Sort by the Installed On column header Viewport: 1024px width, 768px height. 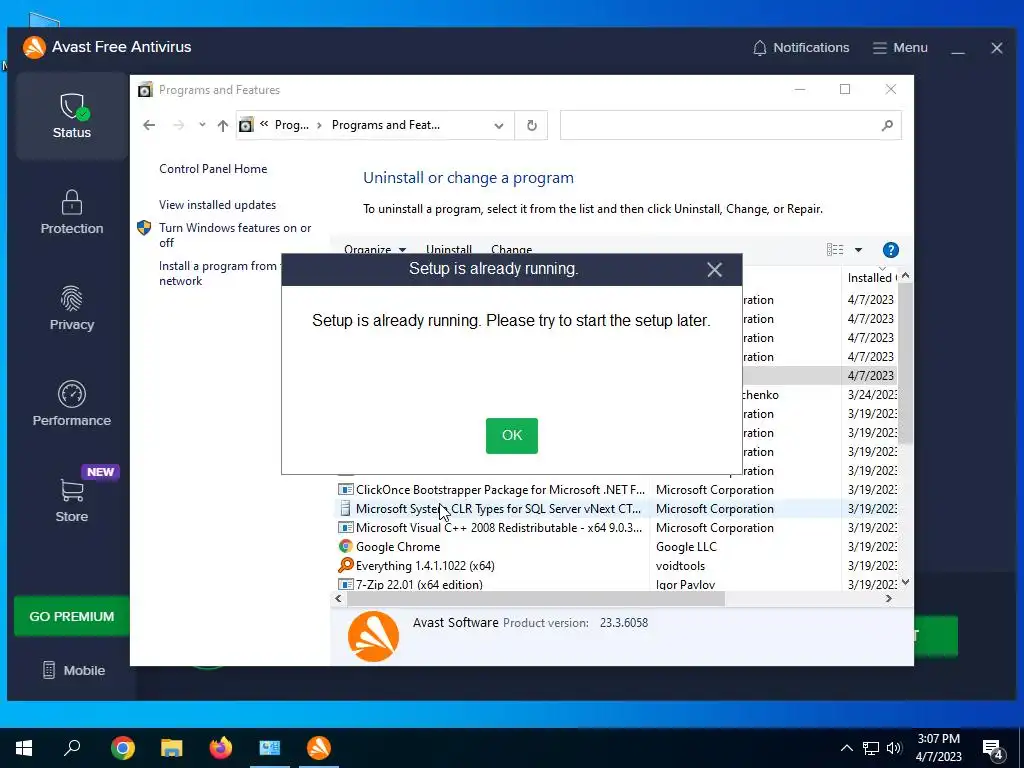click(x=870, y=278)
